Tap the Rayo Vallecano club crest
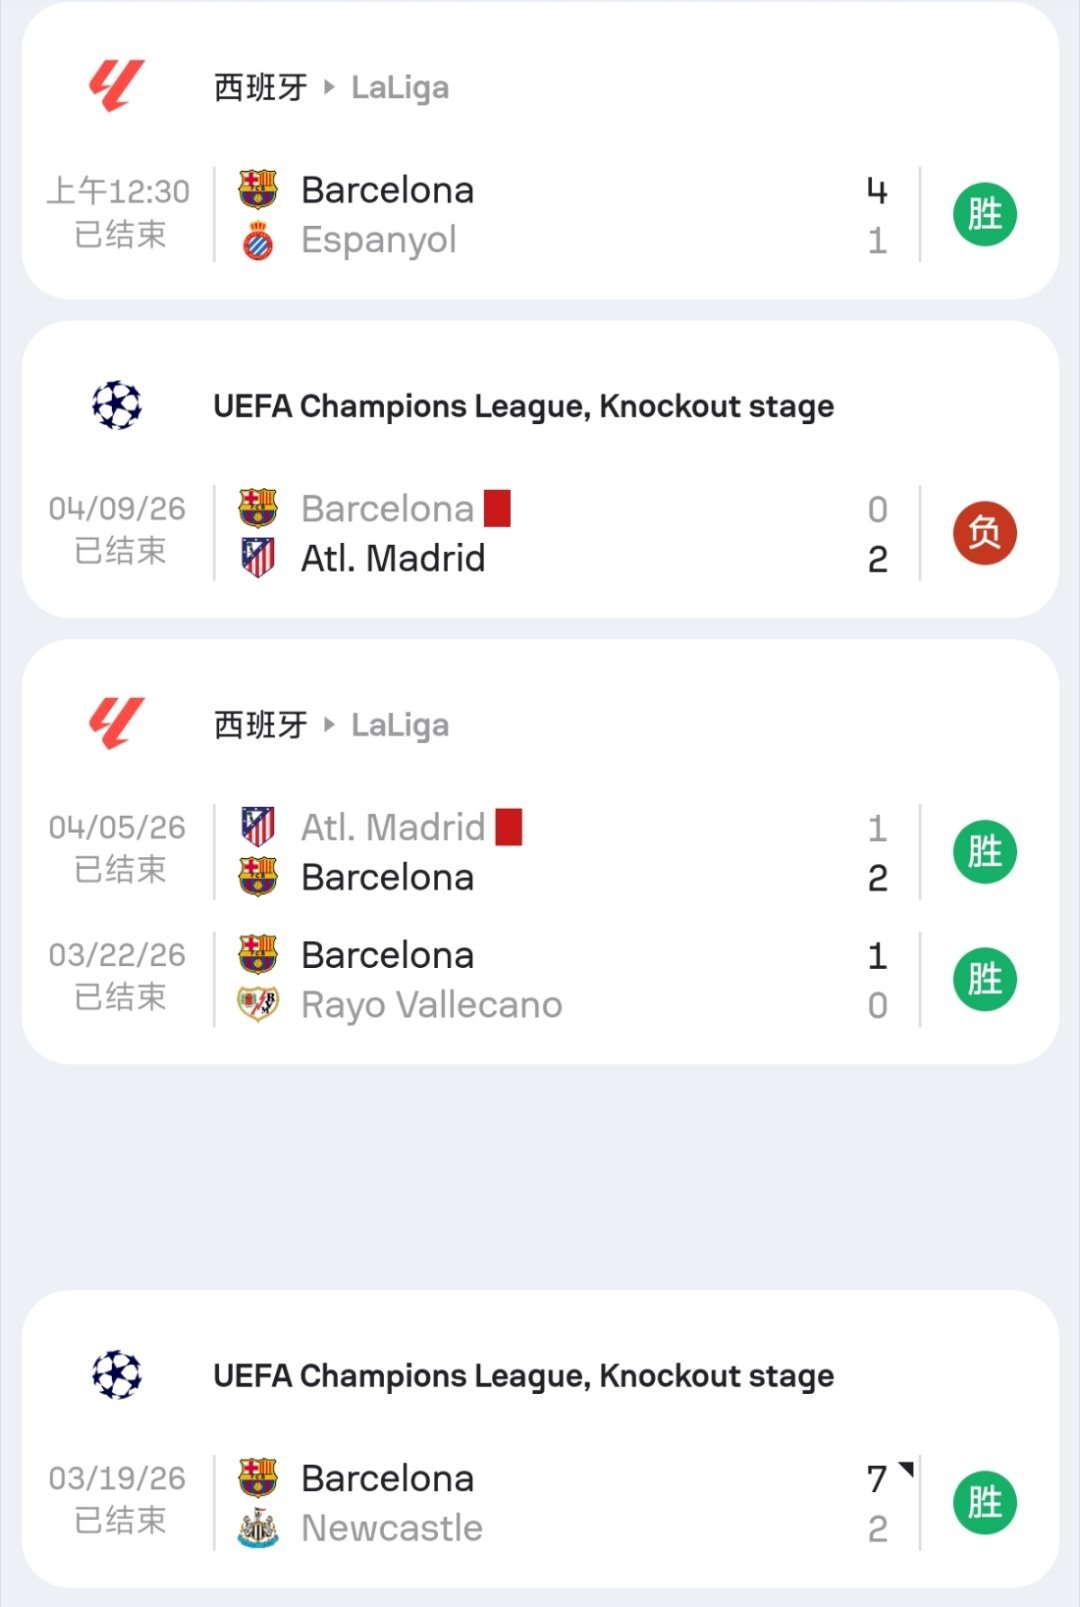The height and width of the screenshot is (1607, 1080). (x=258, y=1004)
